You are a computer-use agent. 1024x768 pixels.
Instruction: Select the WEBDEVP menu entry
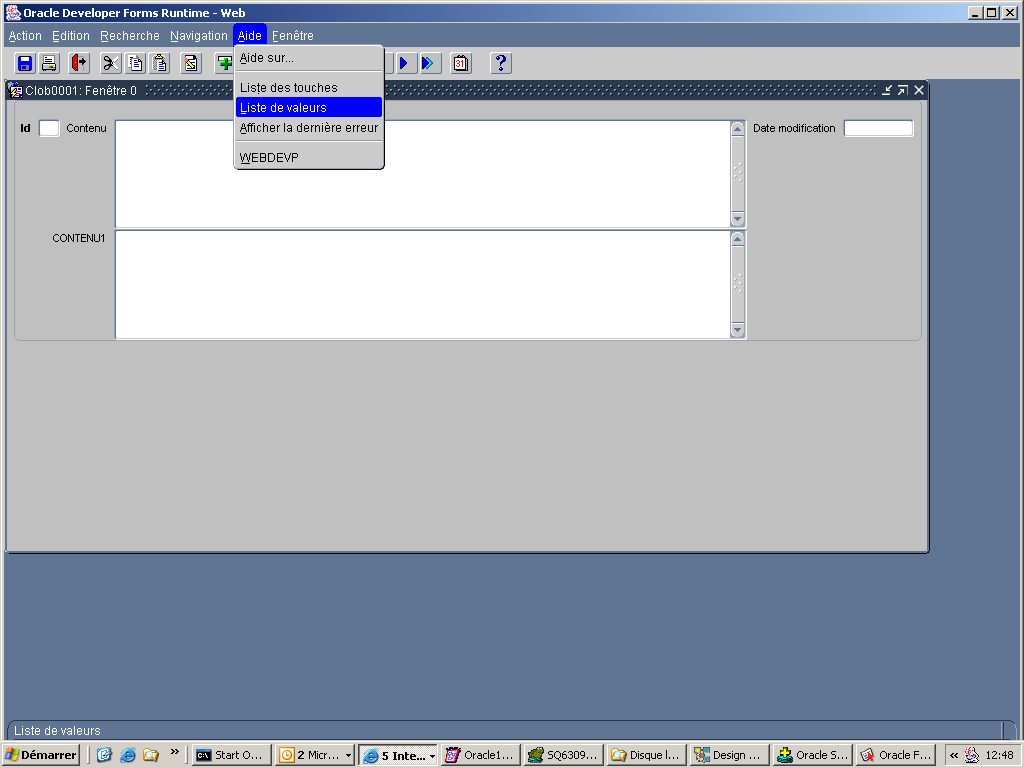(x=309, y=157)
